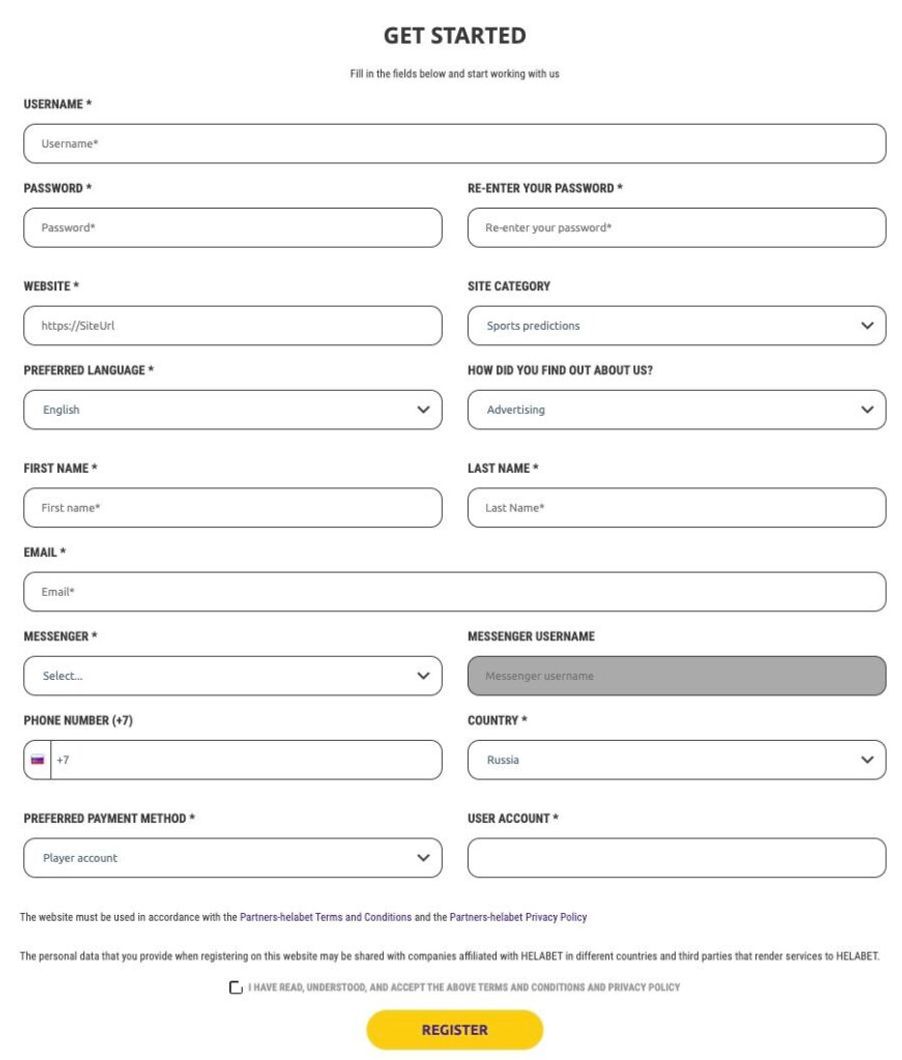Click the chevron on Site Category dropdown
Screen dimensions: 902x1060
click(866, 325)
